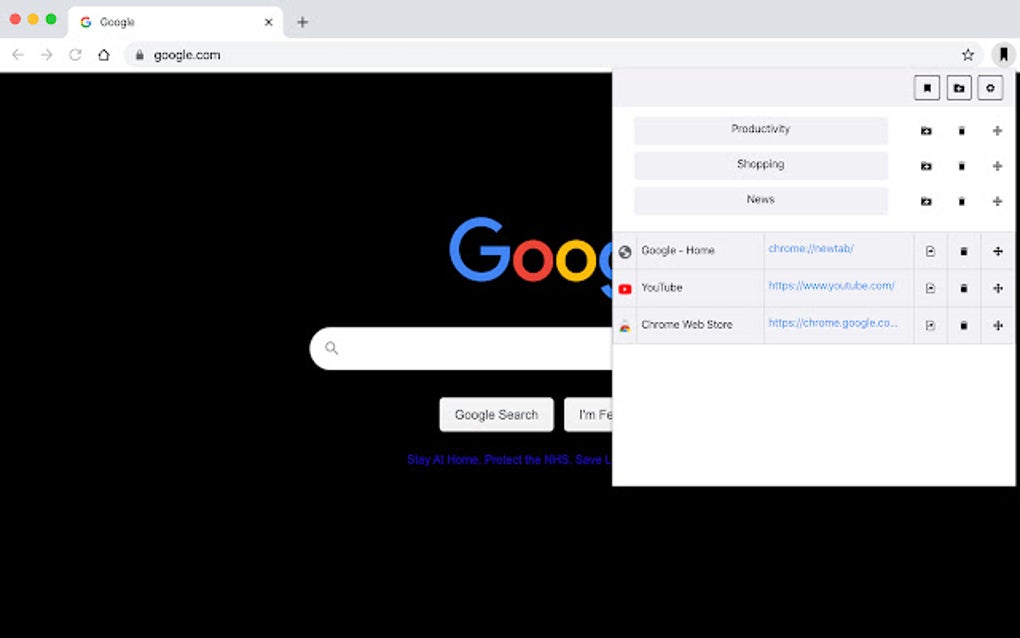Open the https://www.youtube.com/ link

(x=831, y=286)
